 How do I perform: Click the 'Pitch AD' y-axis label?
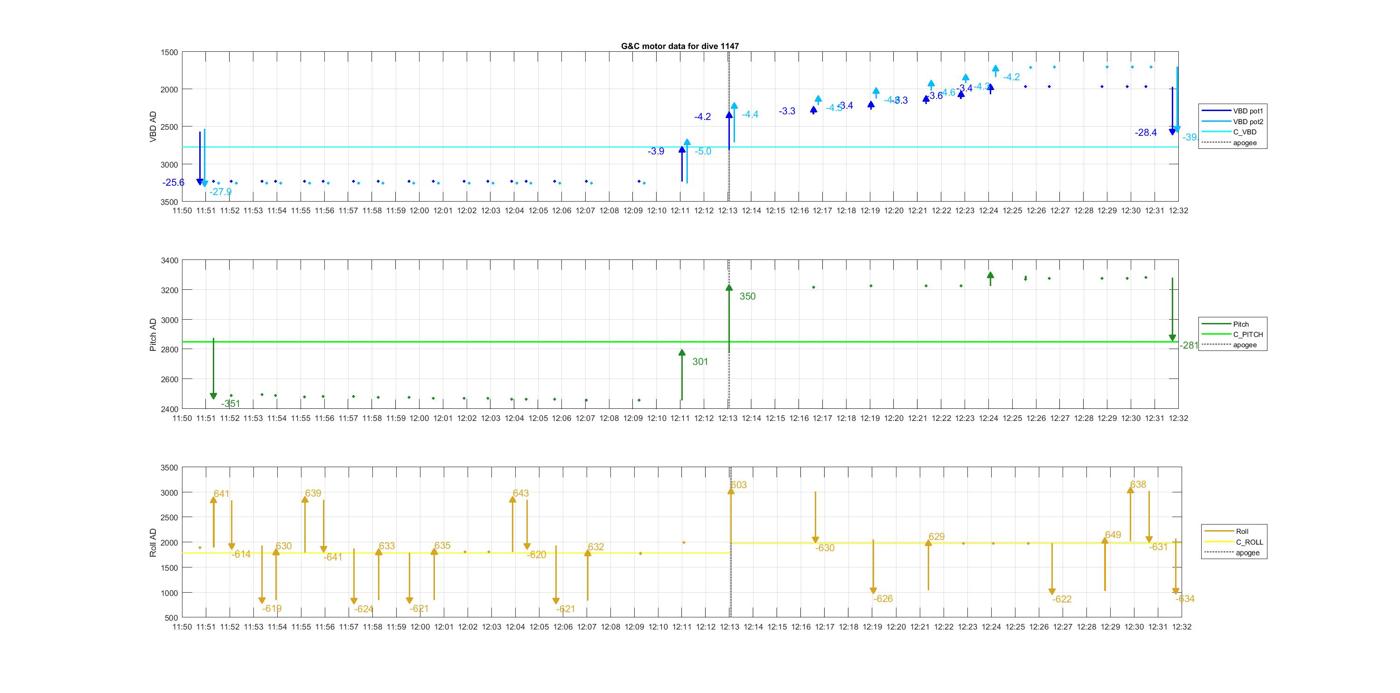click(154, 334)
